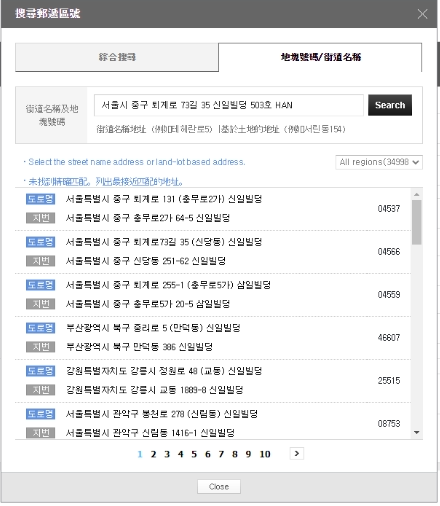
Task: Select the gray 지번 badge for postal code 04566
Action: 40,261
